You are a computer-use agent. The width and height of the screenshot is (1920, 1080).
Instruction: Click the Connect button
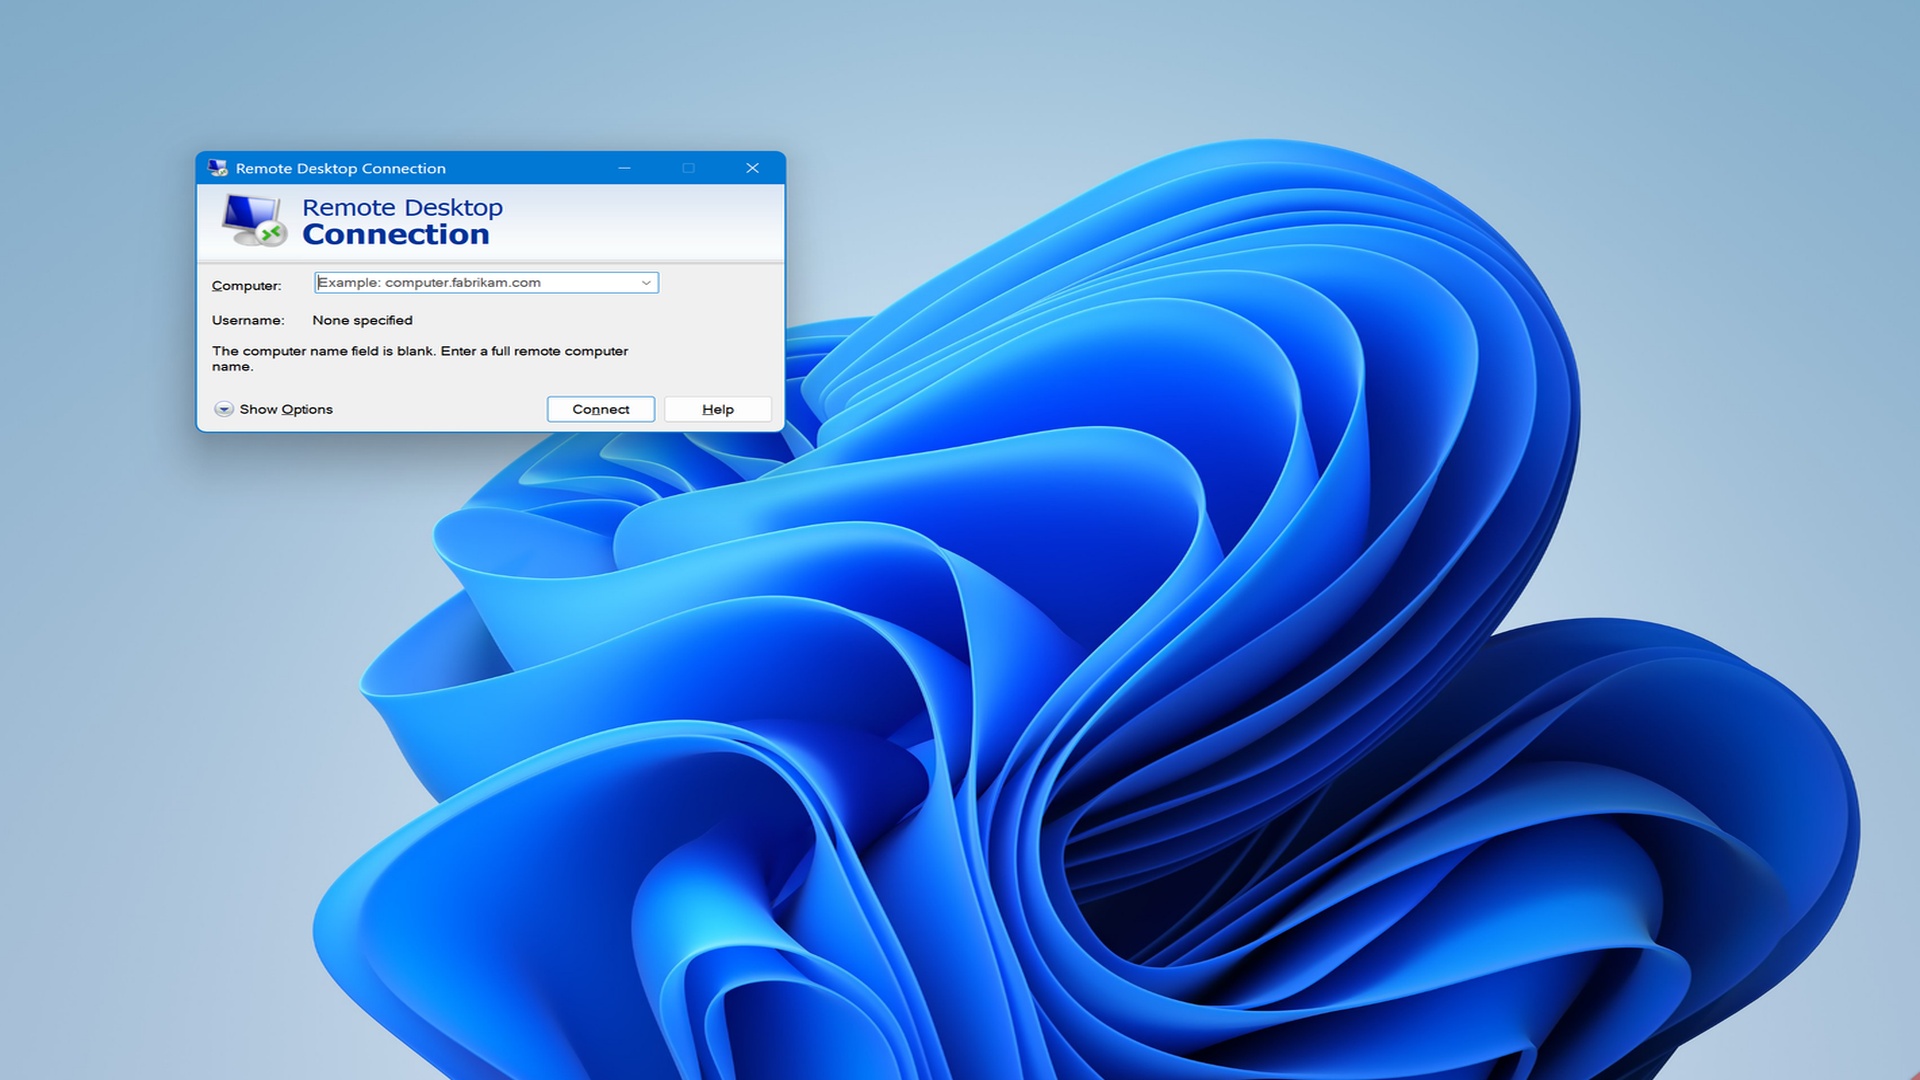(x=601, y=409)
